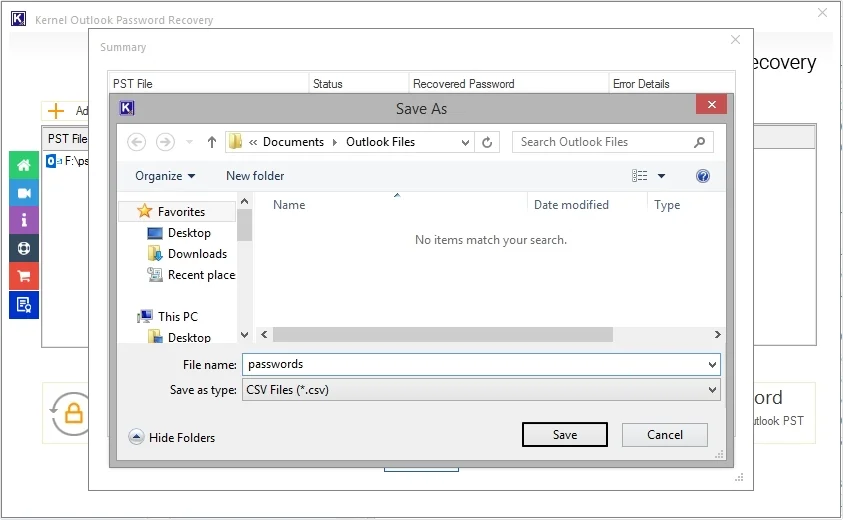The width and height of the screenshot is (843, 520).
Task: Click the change view layout icon
Action: [x=639, y=176]
